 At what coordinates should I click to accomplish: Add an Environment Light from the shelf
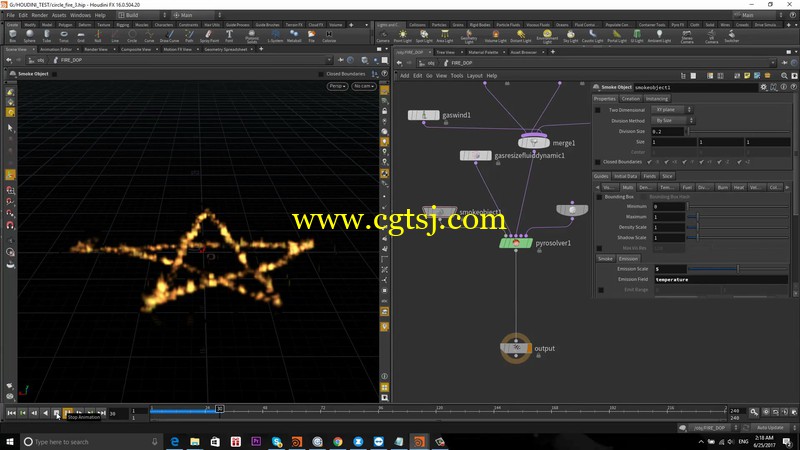click(x=547, y=36)
